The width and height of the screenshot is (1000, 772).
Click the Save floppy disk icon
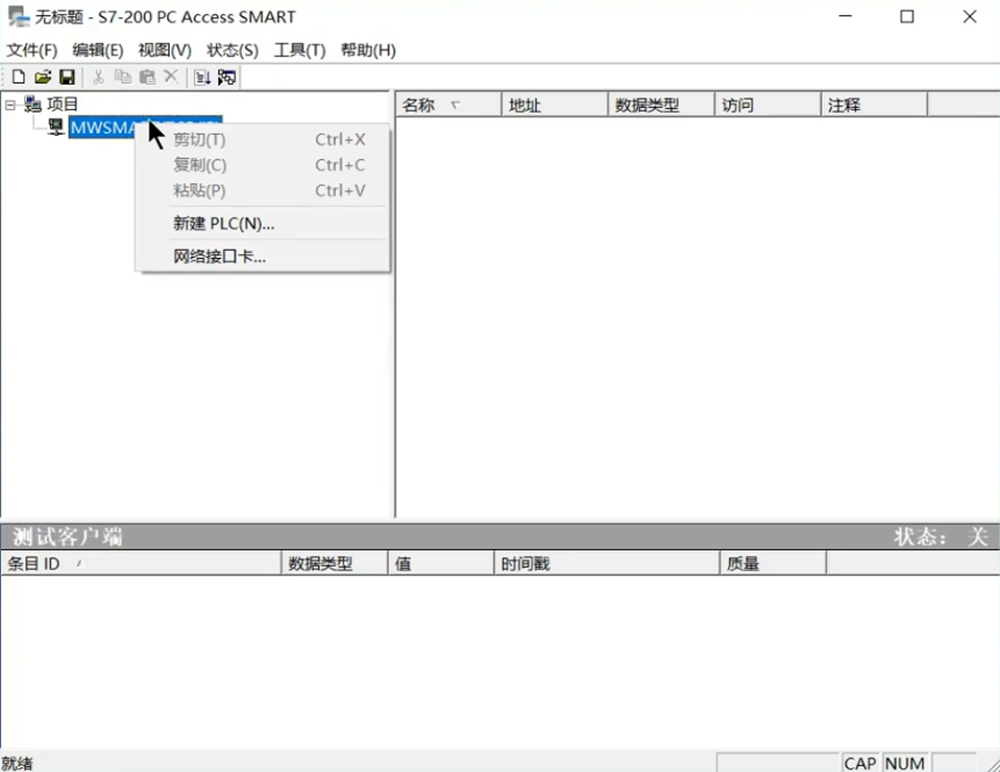tap(66, 77)
